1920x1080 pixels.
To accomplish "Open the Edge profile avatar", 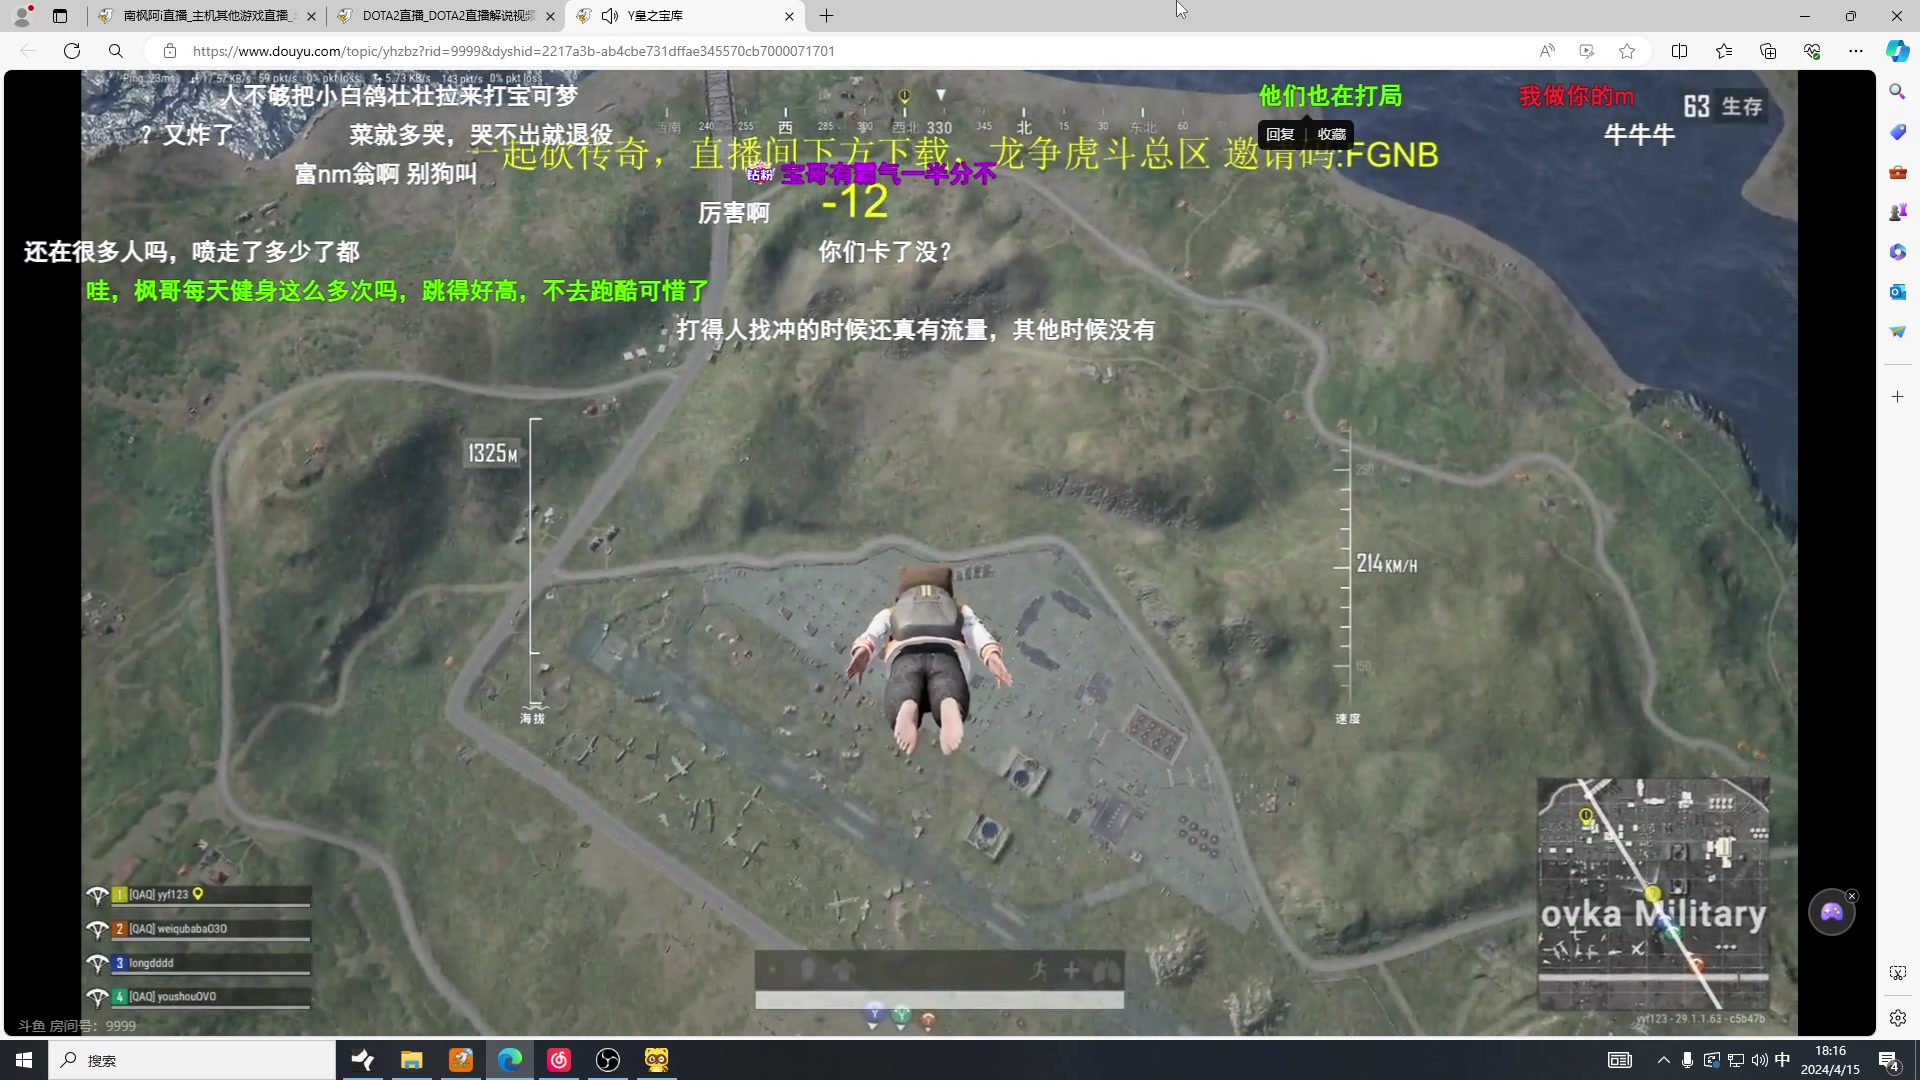I will (x=22, y=16).
